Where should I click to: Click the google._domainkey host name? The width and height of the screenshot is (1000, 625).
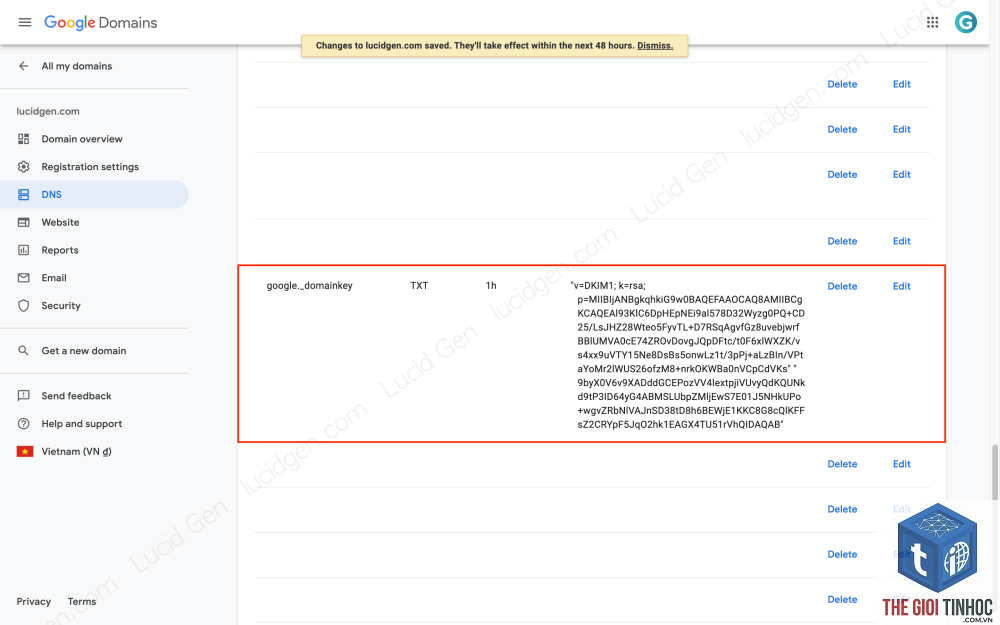[x=309, y=285]
